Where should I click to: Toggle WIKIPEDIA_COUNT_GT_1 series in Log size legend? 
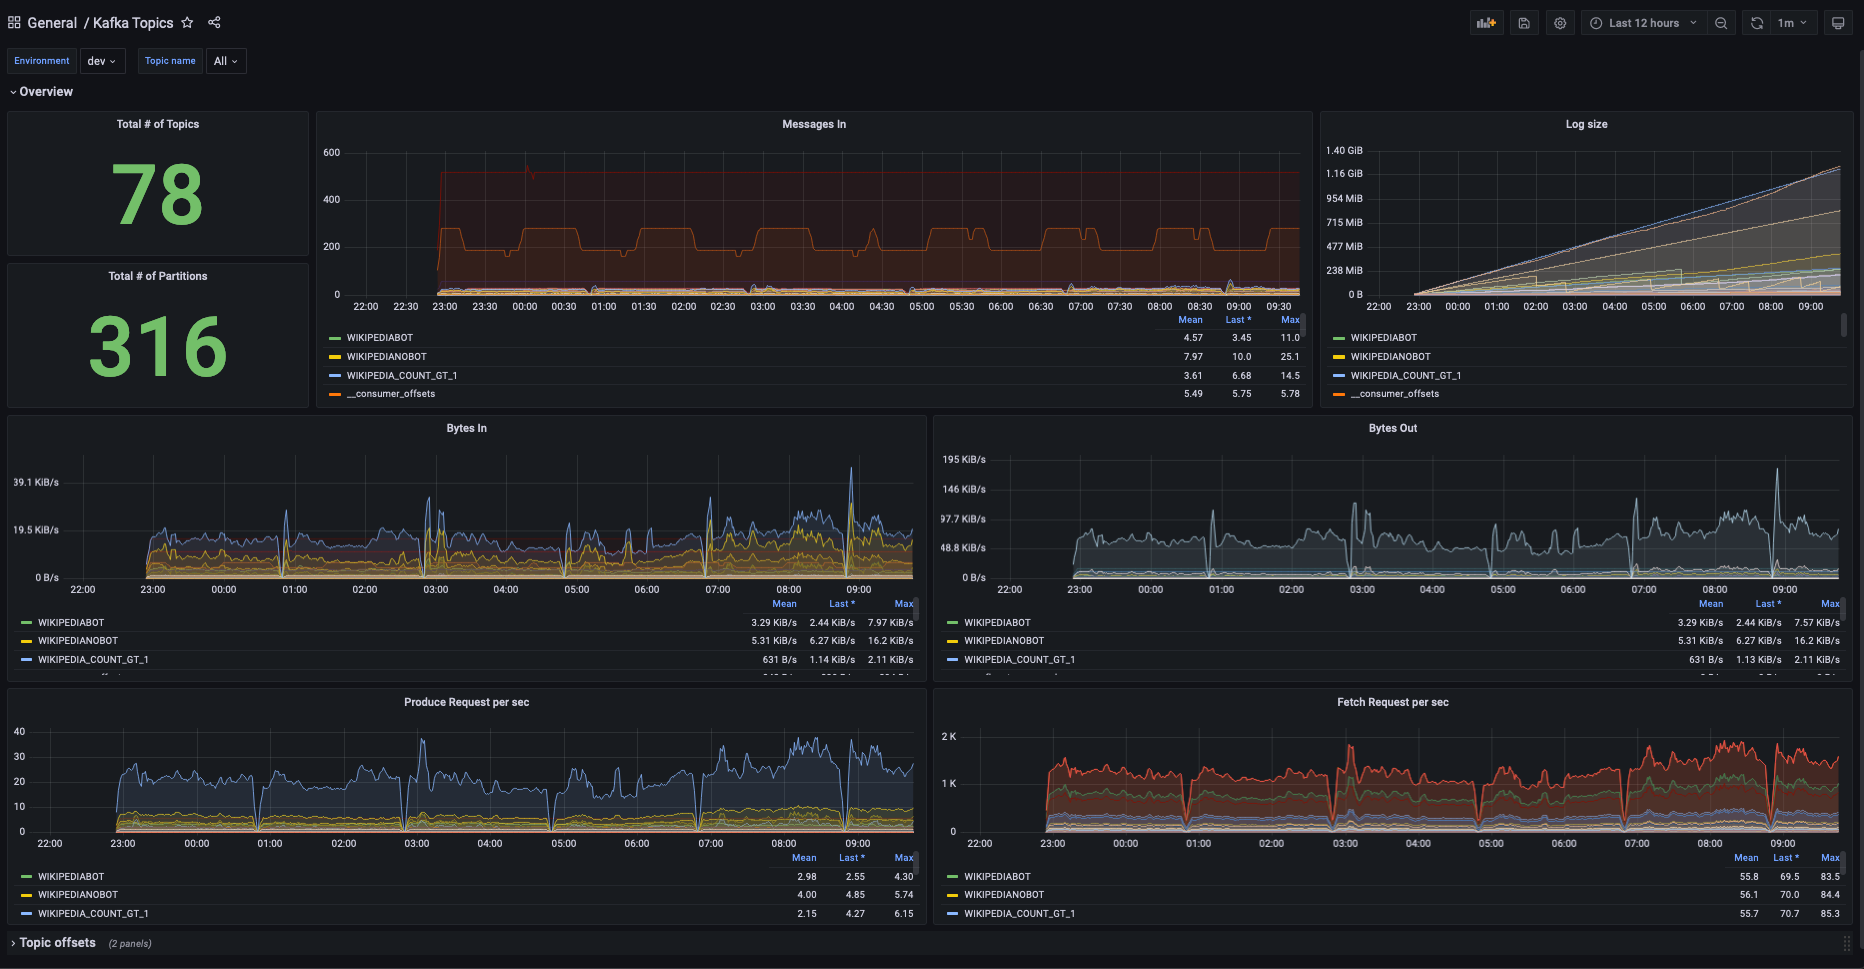[1406, 376]
